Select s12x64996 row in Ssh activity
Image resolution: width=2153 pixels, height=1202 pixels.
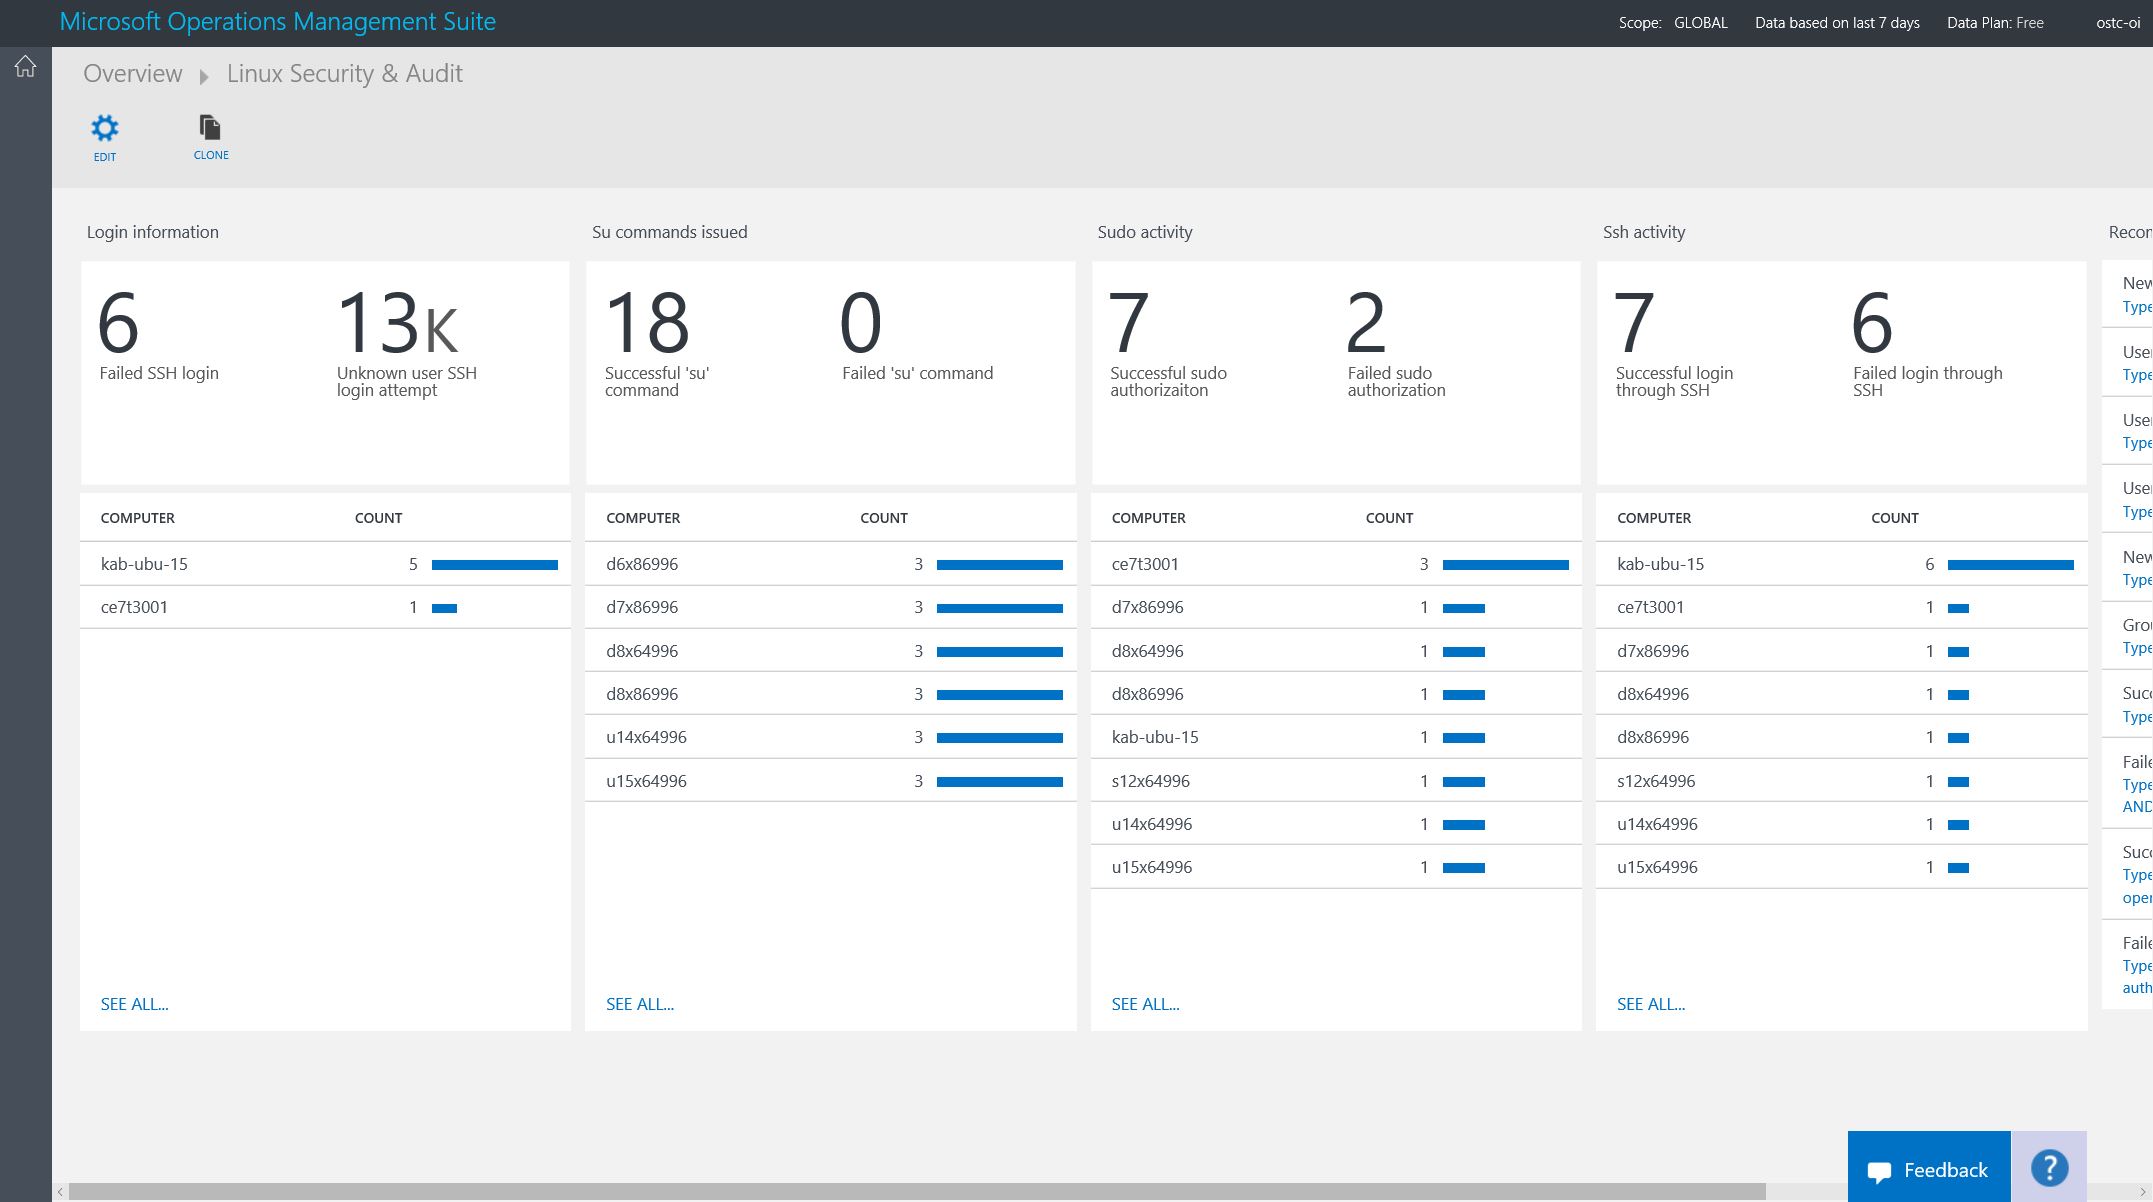1842,781
